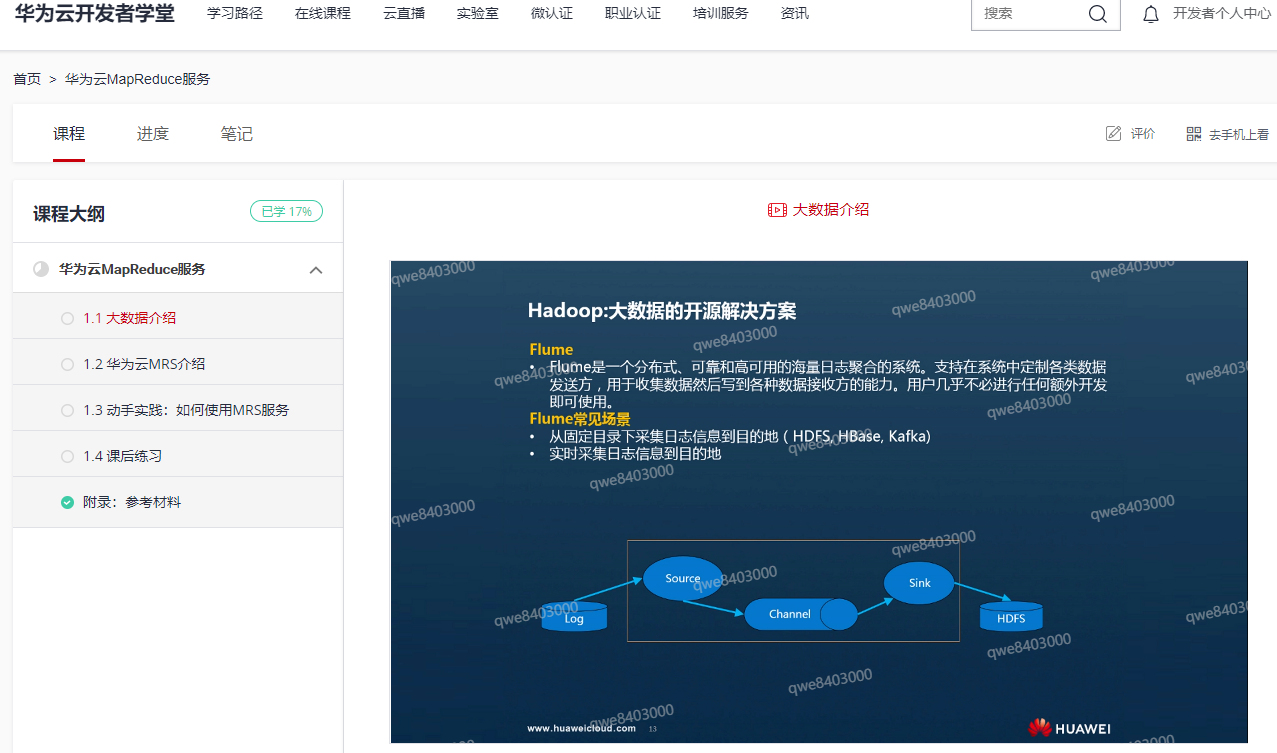
Task: Toggle the circle beside 1.2 华为云MRS介绍
Action: pos(67,364)
